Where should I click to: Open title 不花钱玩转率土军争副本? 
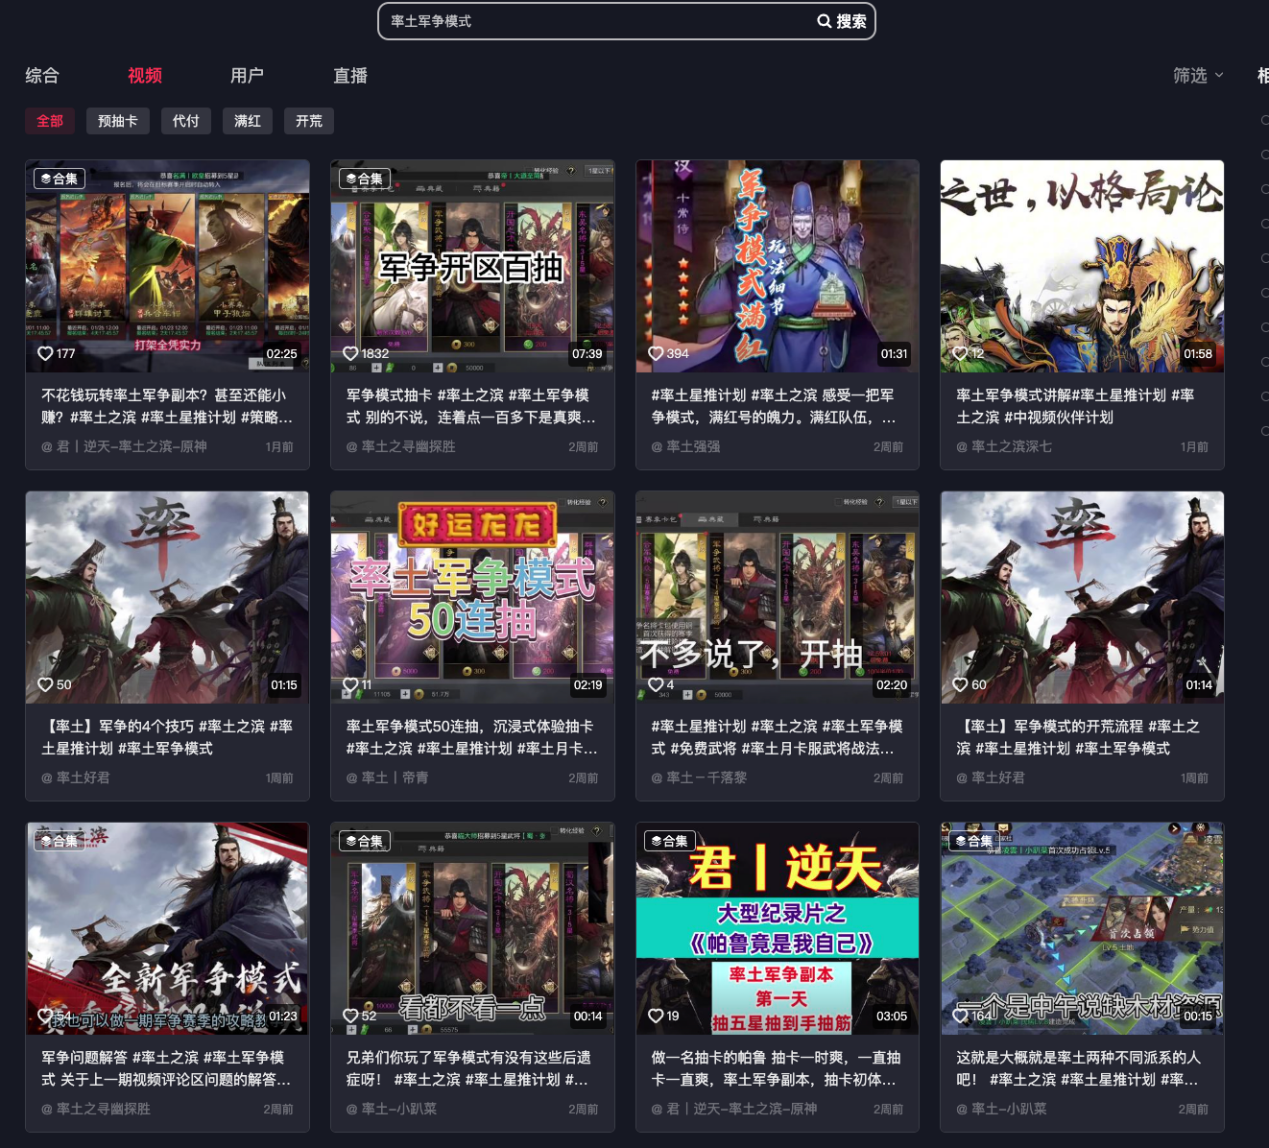167,406
